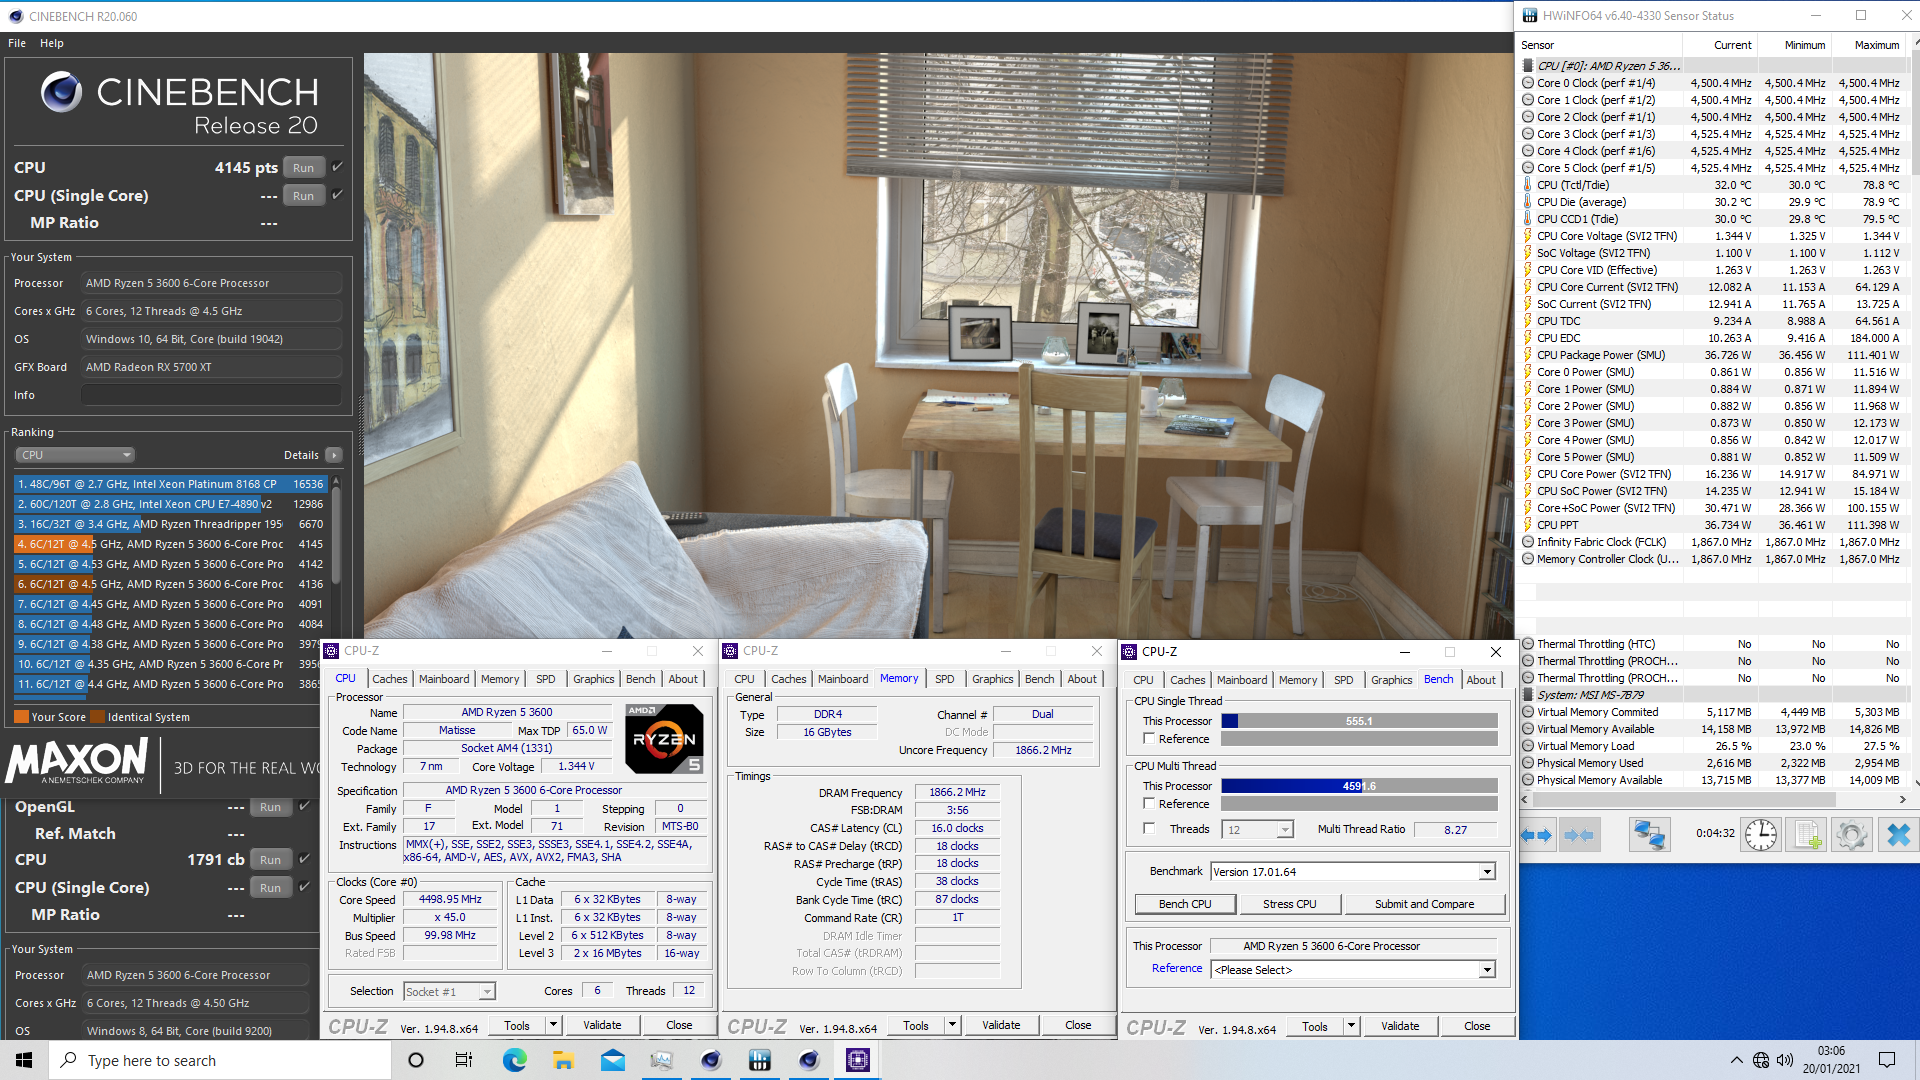Open Threads count dropdown in CPU-Z Bench
1920x1080 pixels.
[x=1285, y=830]
